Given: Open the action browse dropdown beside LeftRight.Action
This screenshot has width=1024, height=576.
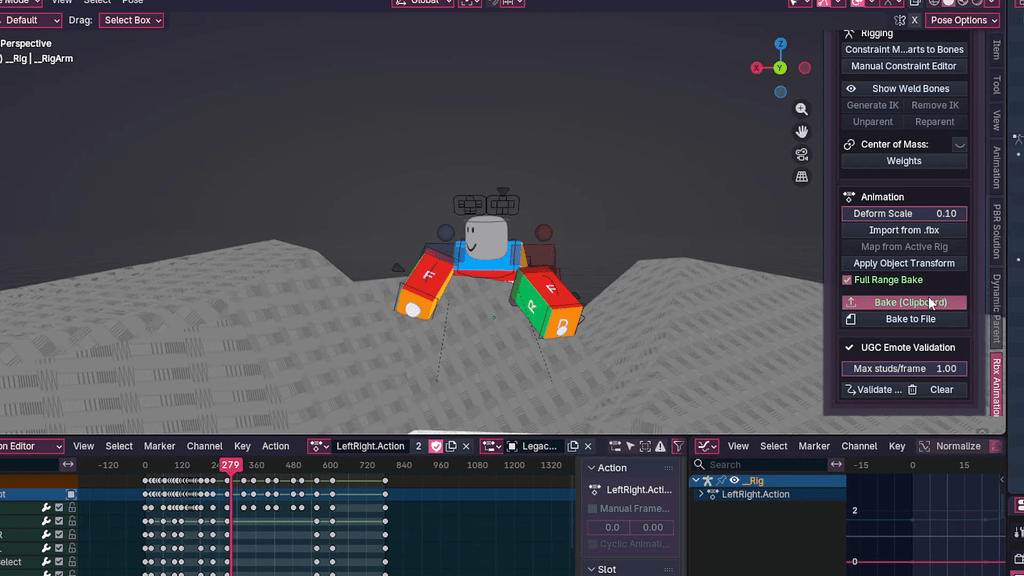Looking at the screenshot, I should [x=319, y=446].
